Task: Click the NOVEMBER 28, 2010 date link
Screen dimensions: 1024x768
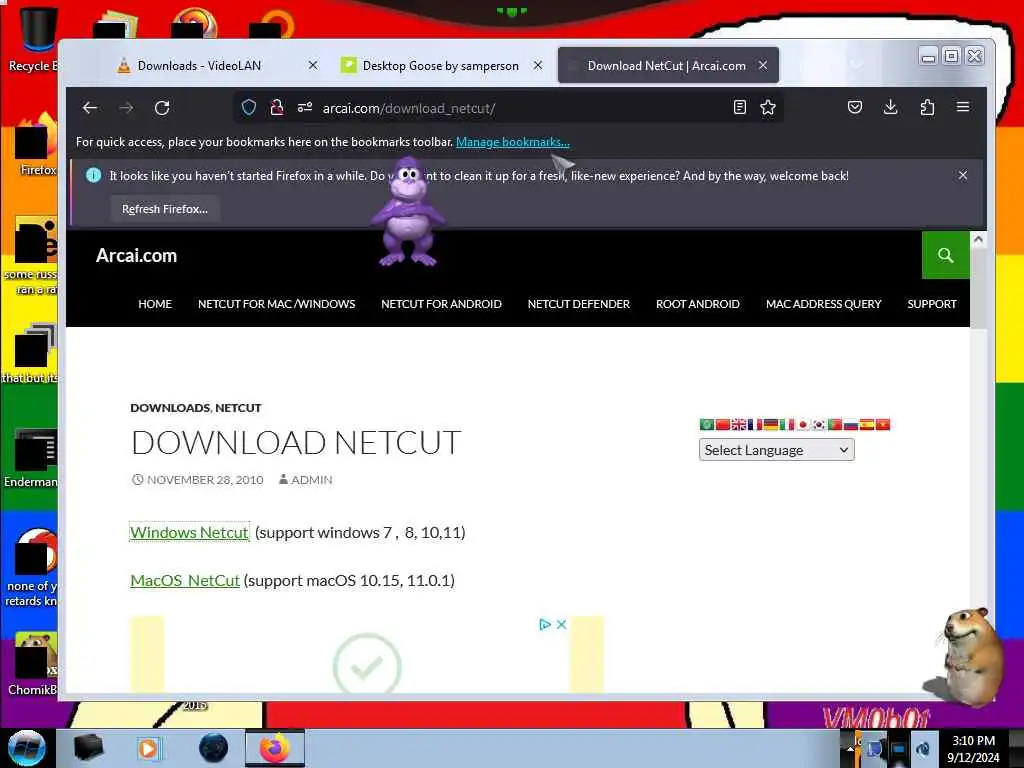Action: (205, 479)
